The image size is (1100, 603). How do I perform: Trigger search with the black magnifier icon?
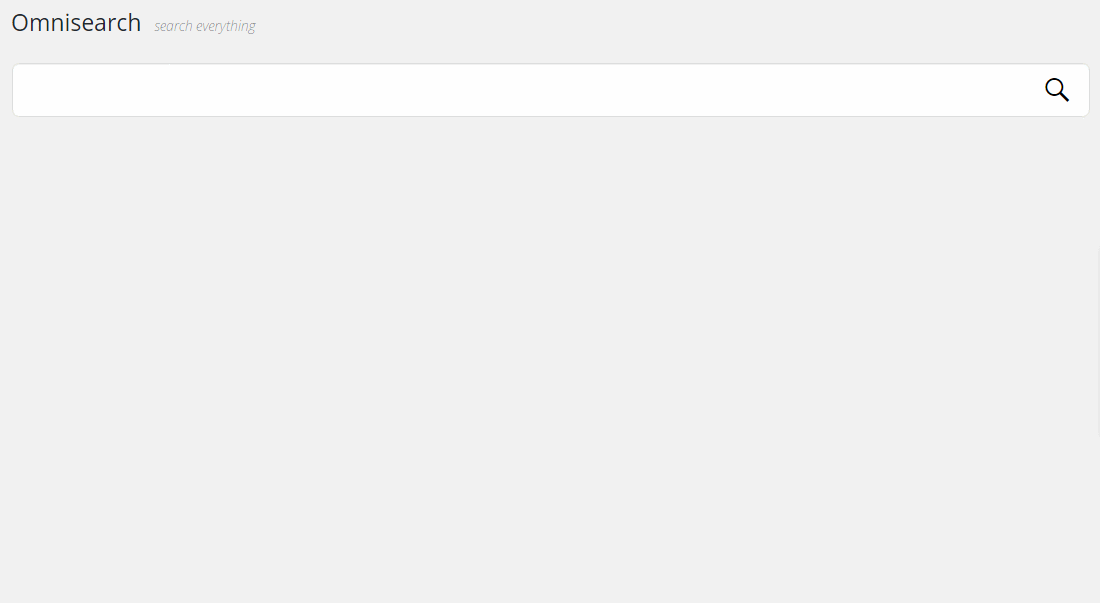1057,90
